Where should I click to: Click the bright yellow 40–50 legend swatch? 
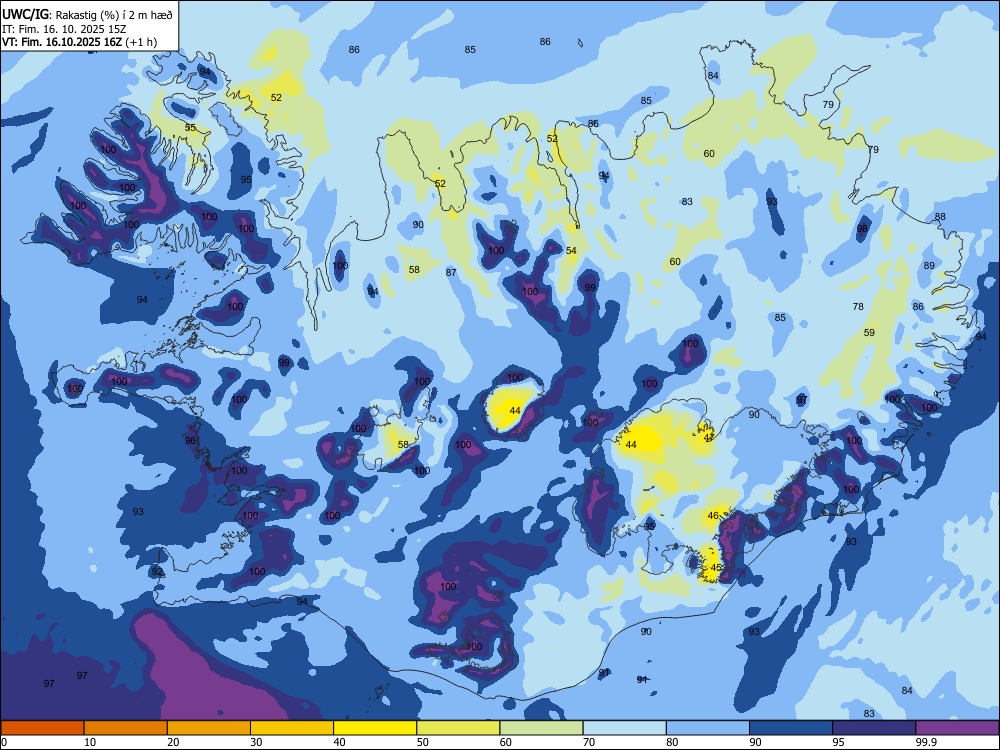point(375,728)
